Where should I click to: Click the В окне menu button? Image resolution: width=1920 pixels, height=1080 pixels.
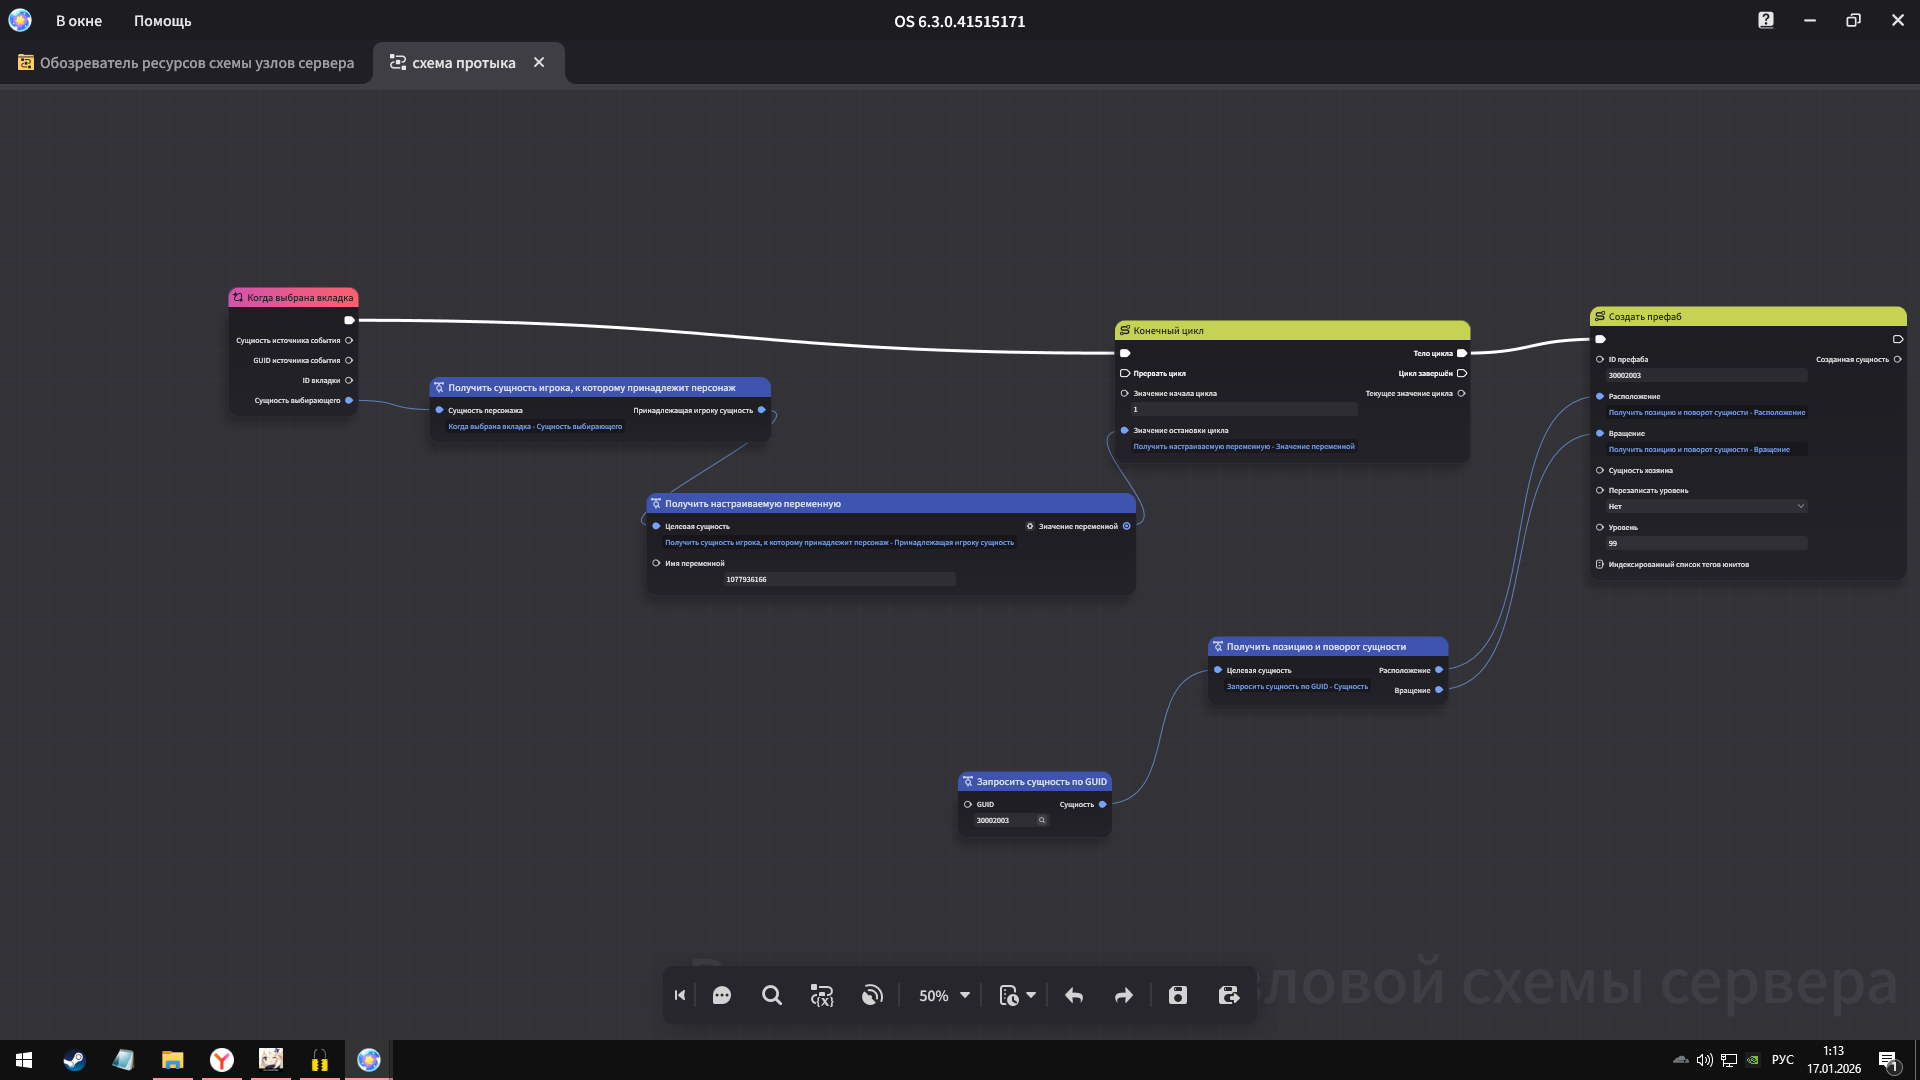(x=78, y=21)
